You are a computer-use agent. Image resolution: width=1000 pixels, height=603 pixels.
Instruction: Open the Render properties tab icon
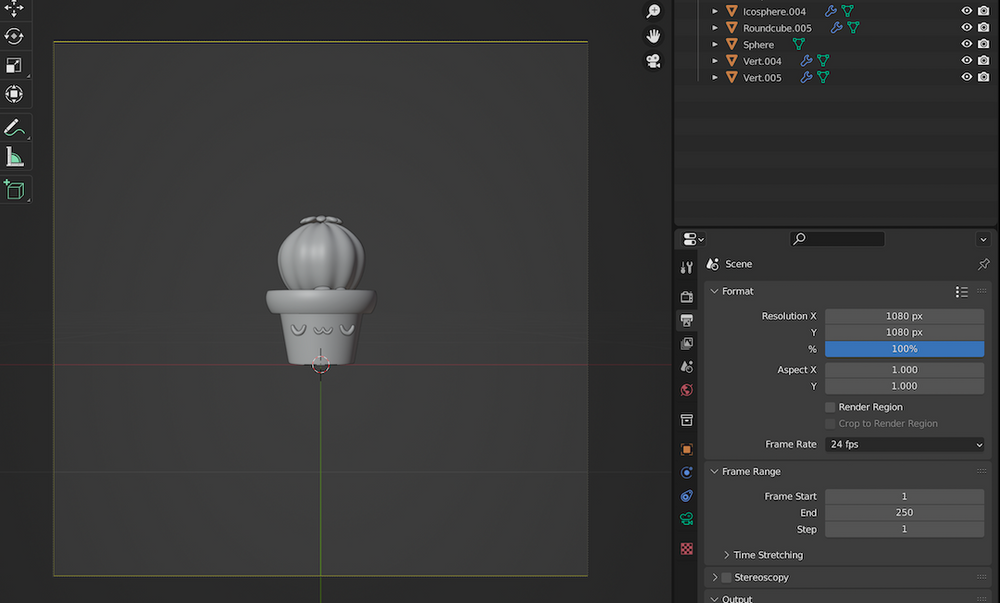[x=686, y=296]
